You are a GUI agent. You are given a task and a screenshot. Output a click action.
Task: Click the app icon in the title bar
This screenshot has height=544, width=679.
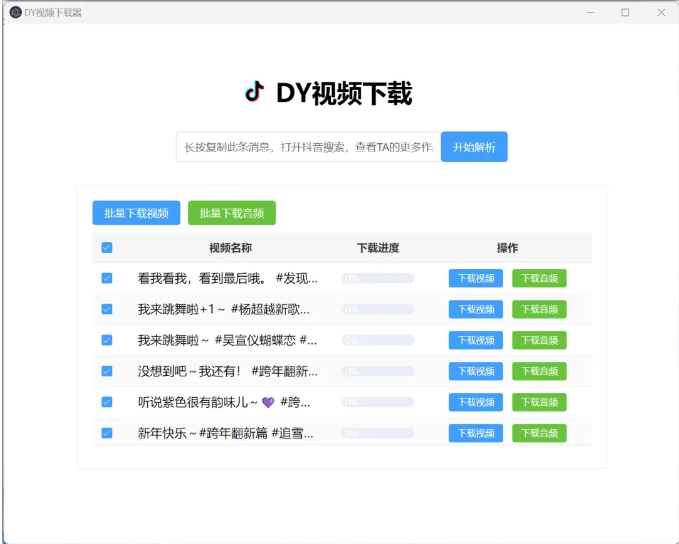pos(15,13)
